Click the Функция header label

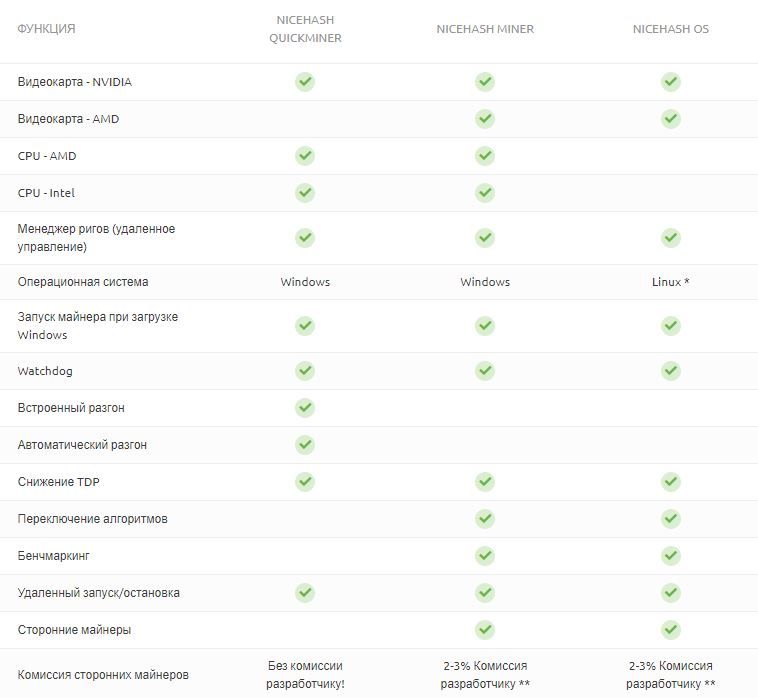pyautogui.click(x=46, y=29)
